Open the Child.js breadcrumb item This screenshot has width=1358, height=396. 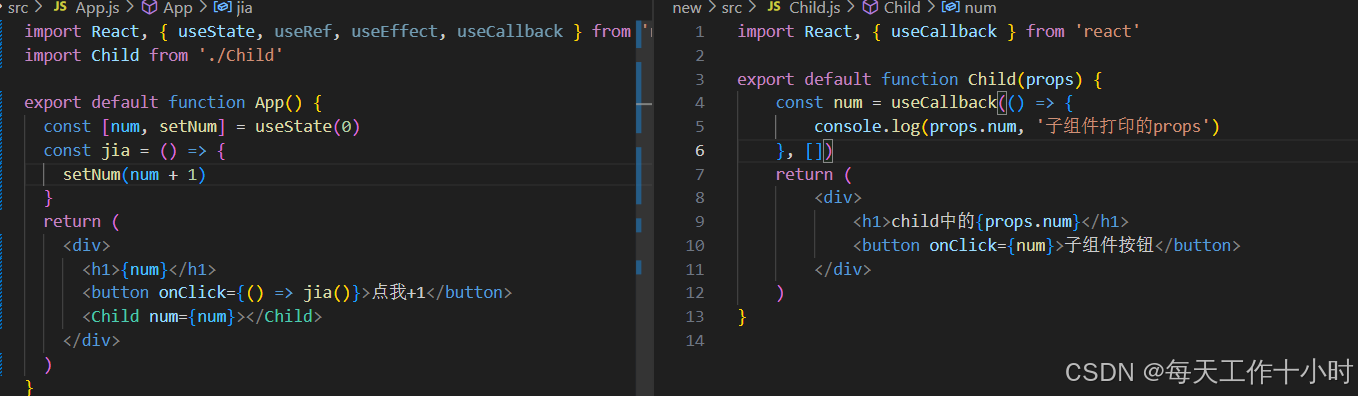(815, 8)
